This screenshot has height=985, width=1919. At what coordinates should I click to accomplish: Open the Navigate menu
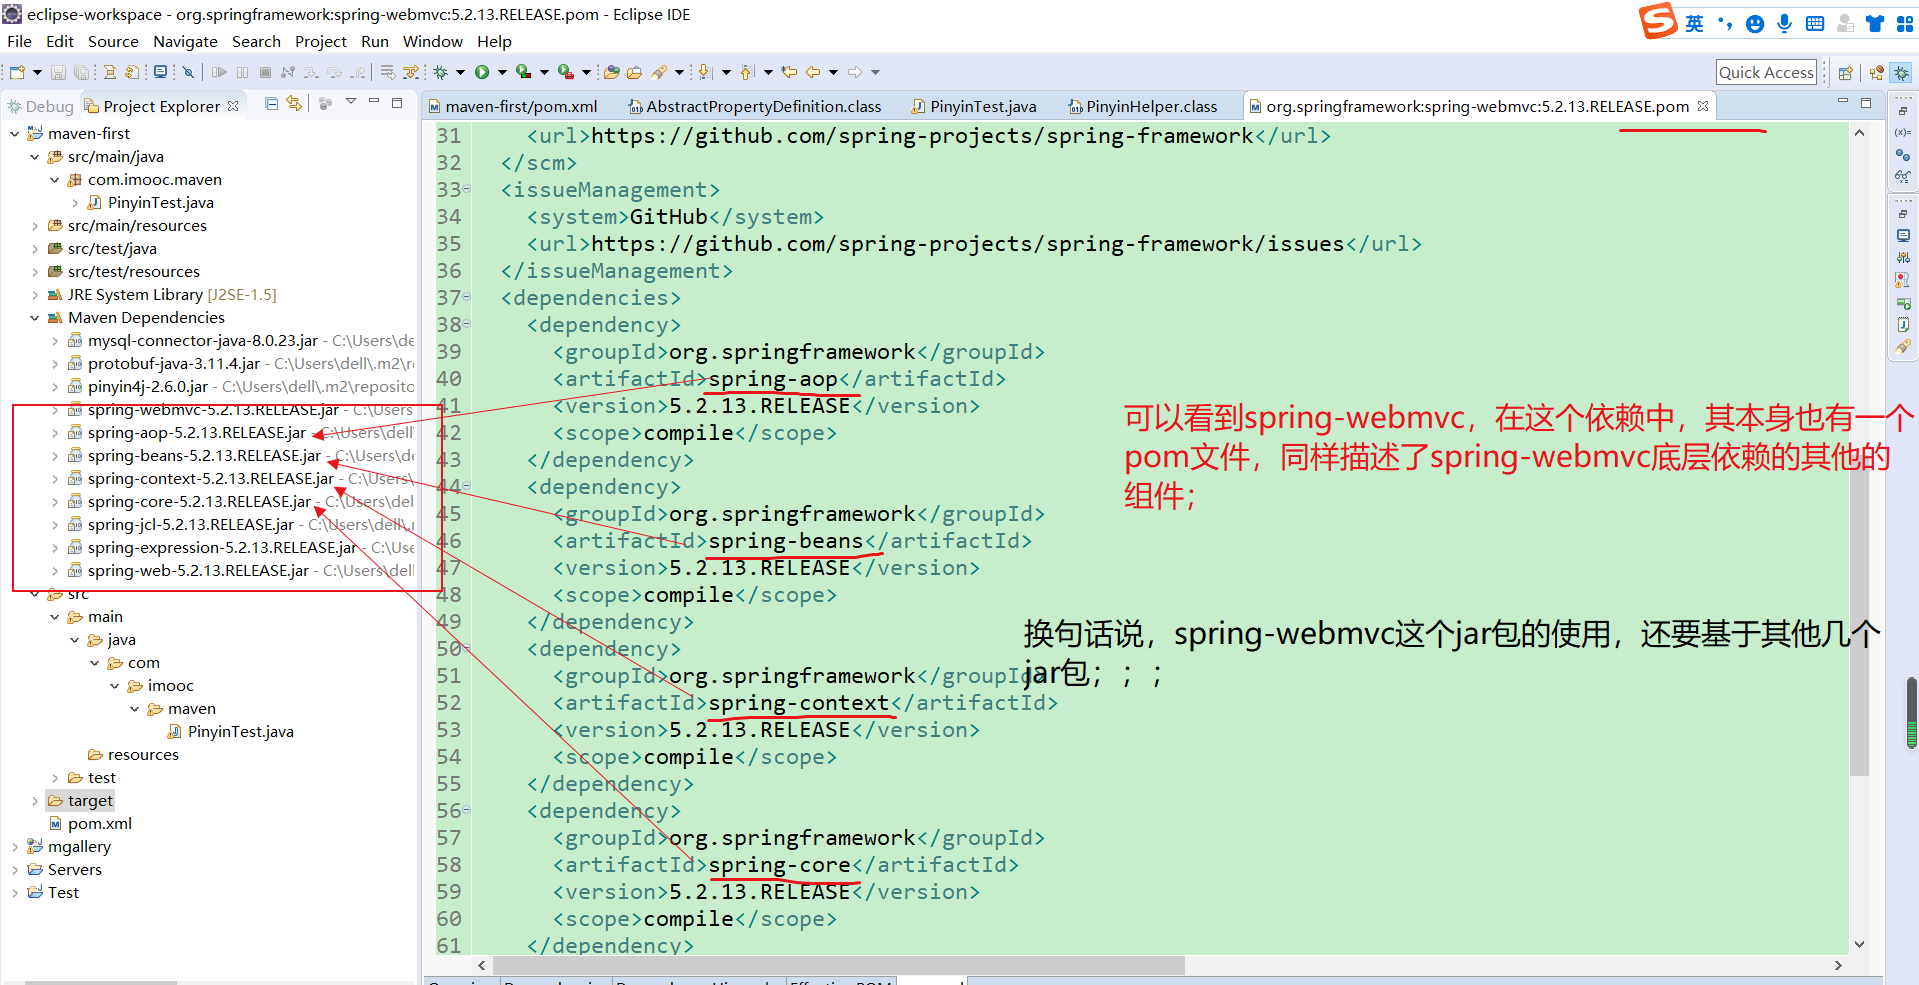coord(185,42)
